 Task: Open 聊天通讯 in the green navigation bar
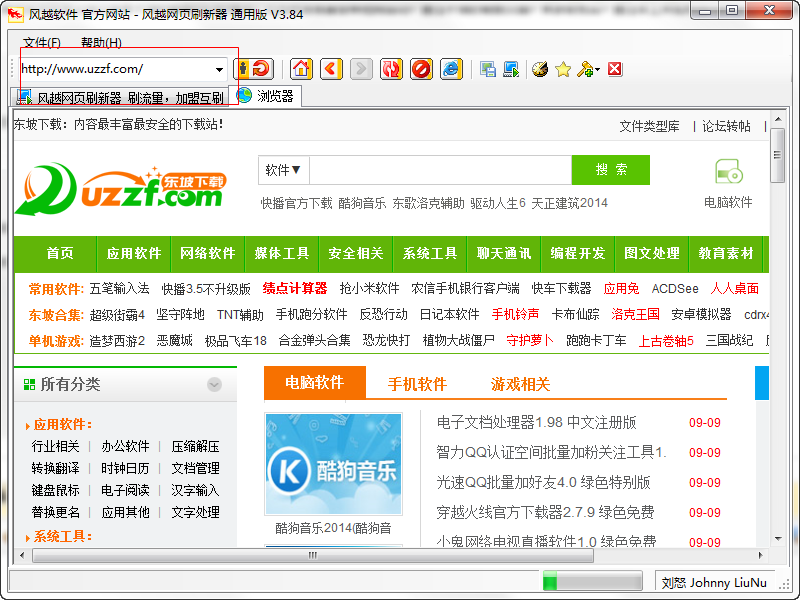pos(504,254)
